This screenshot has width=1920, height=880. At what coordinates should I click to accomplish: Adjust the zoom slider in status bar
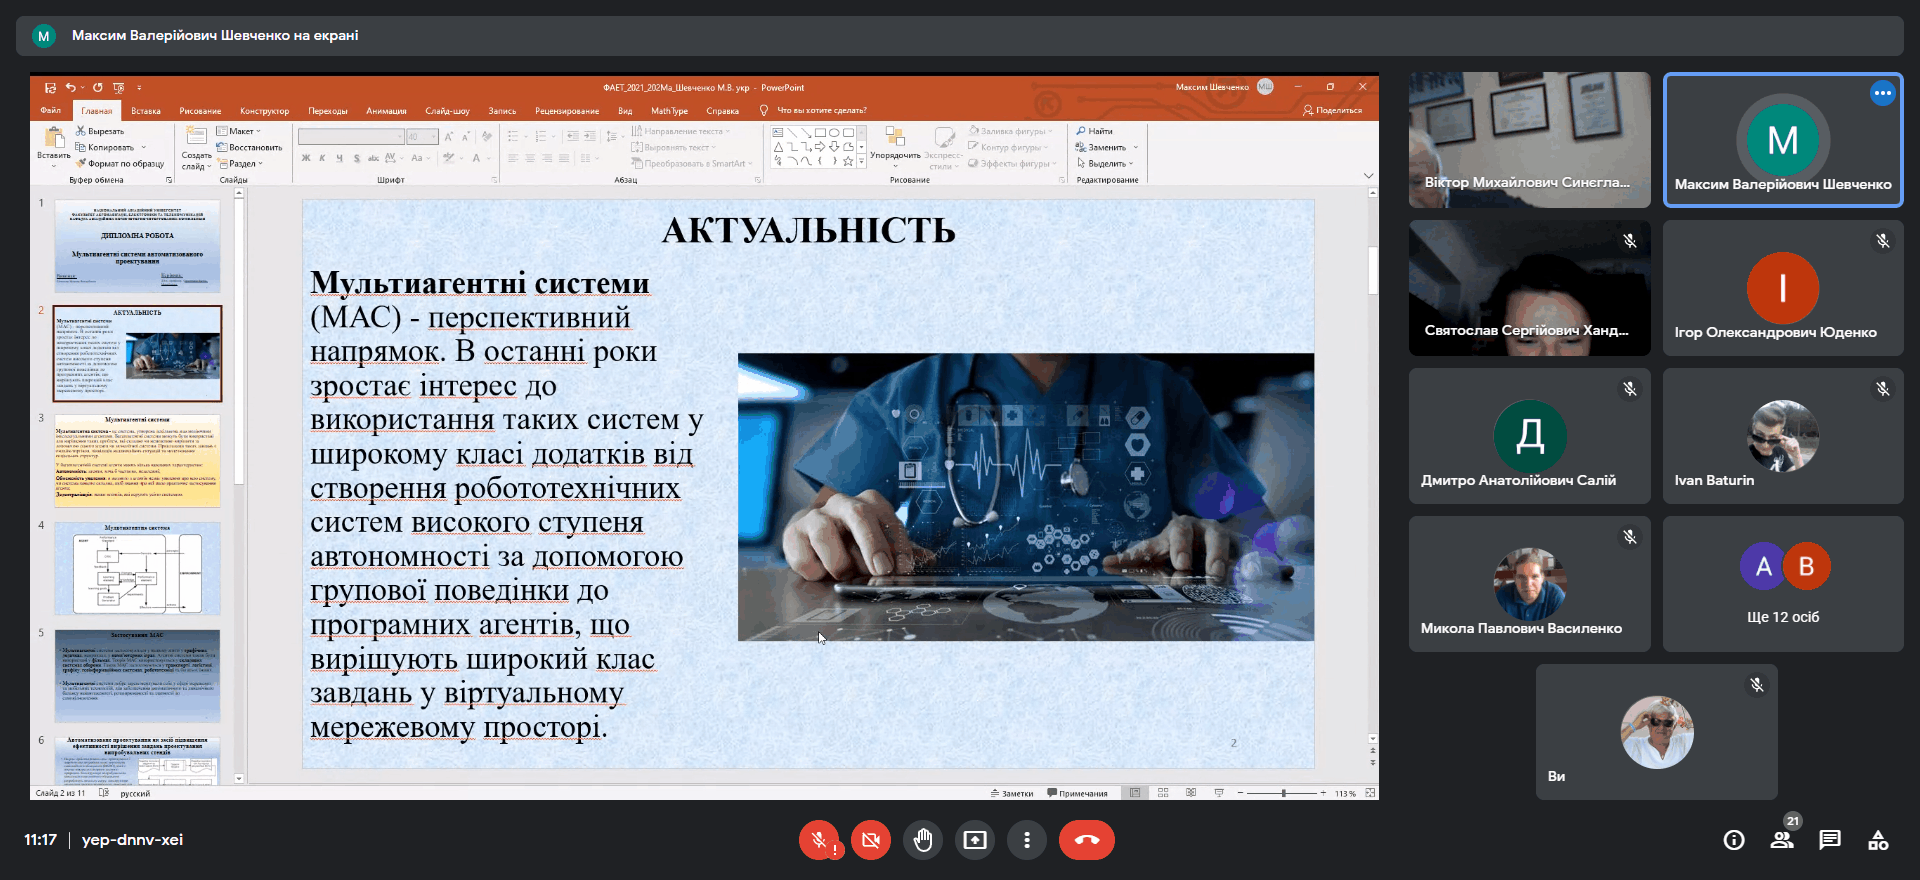tap(1284, 793)
